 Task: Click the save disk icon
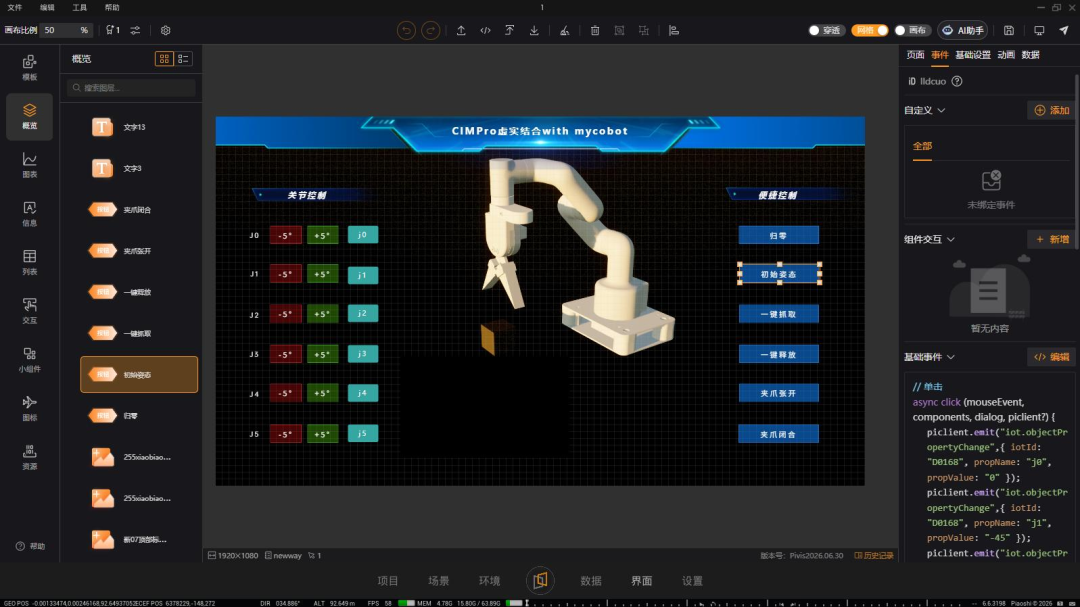point(1008,30)
